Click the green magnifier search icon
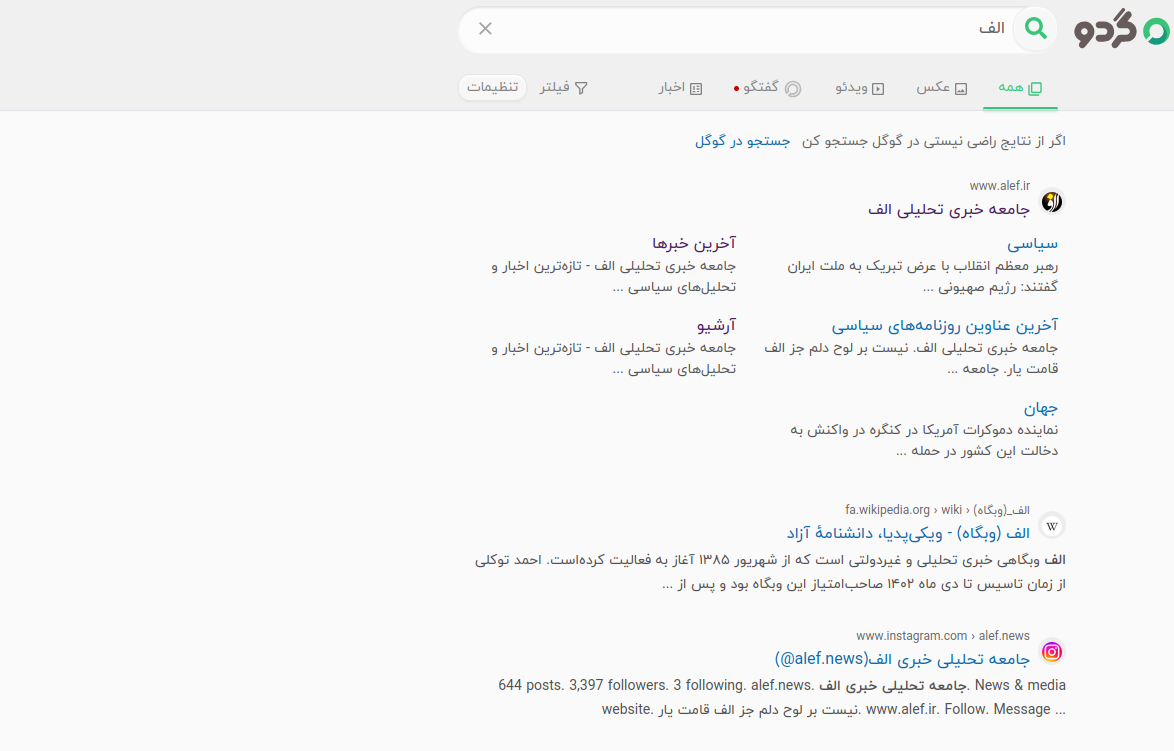Image resolution: width=1174 pixels, height=751 pixels. [1036, 29]
